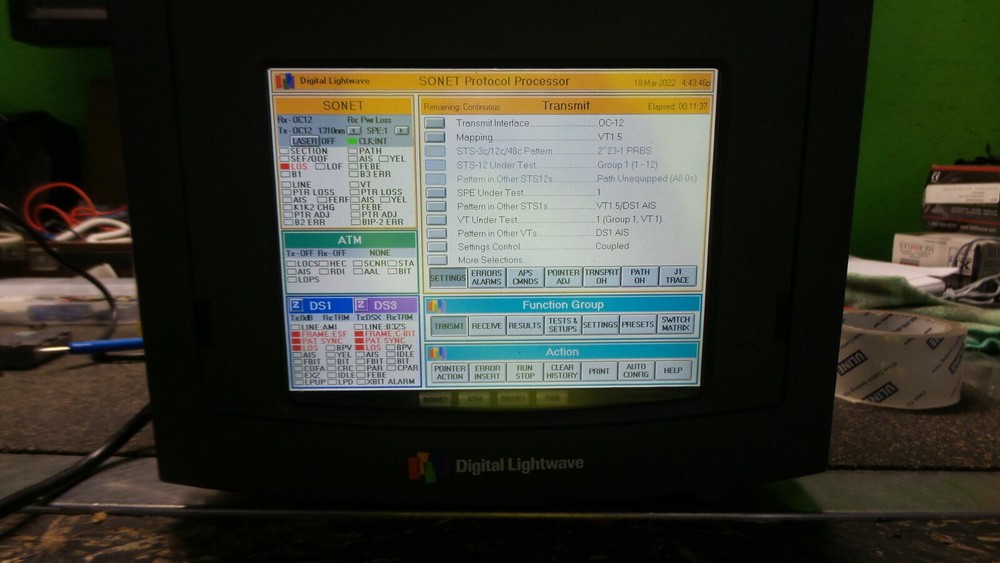
Task: Open SWITCH MATRIX function
Action: [675, 324]
